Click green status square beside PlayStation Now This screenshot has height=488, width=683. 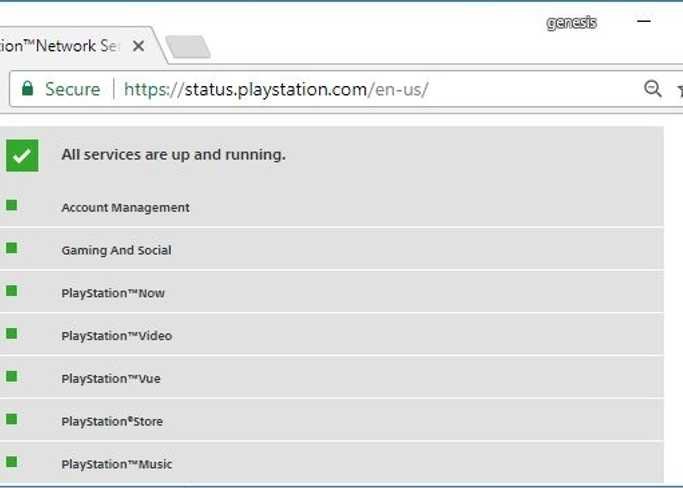[x=12, y=291]
